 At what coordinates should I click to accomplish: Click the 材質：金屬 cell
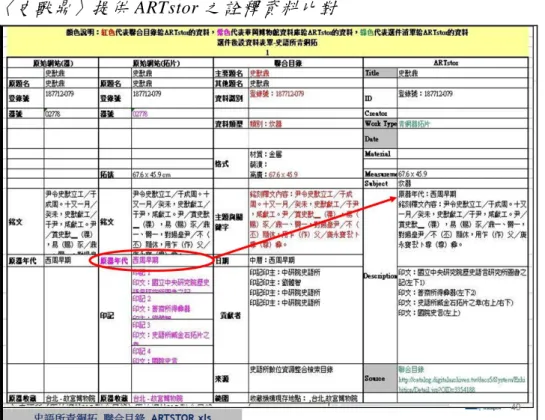click(266, 154)
